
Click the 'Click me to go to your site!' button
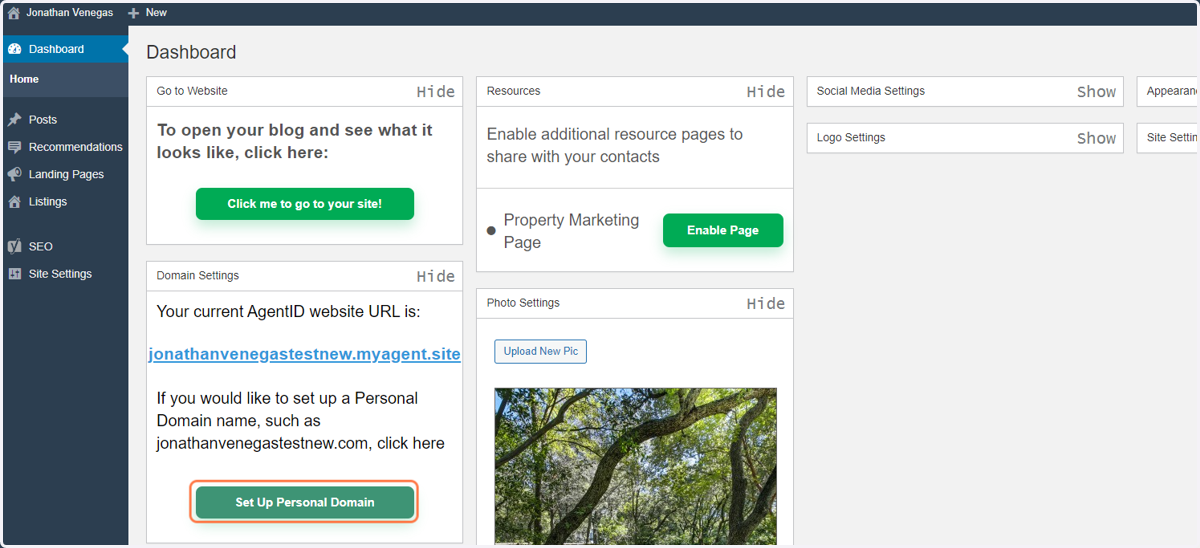[x=305, y=204]
